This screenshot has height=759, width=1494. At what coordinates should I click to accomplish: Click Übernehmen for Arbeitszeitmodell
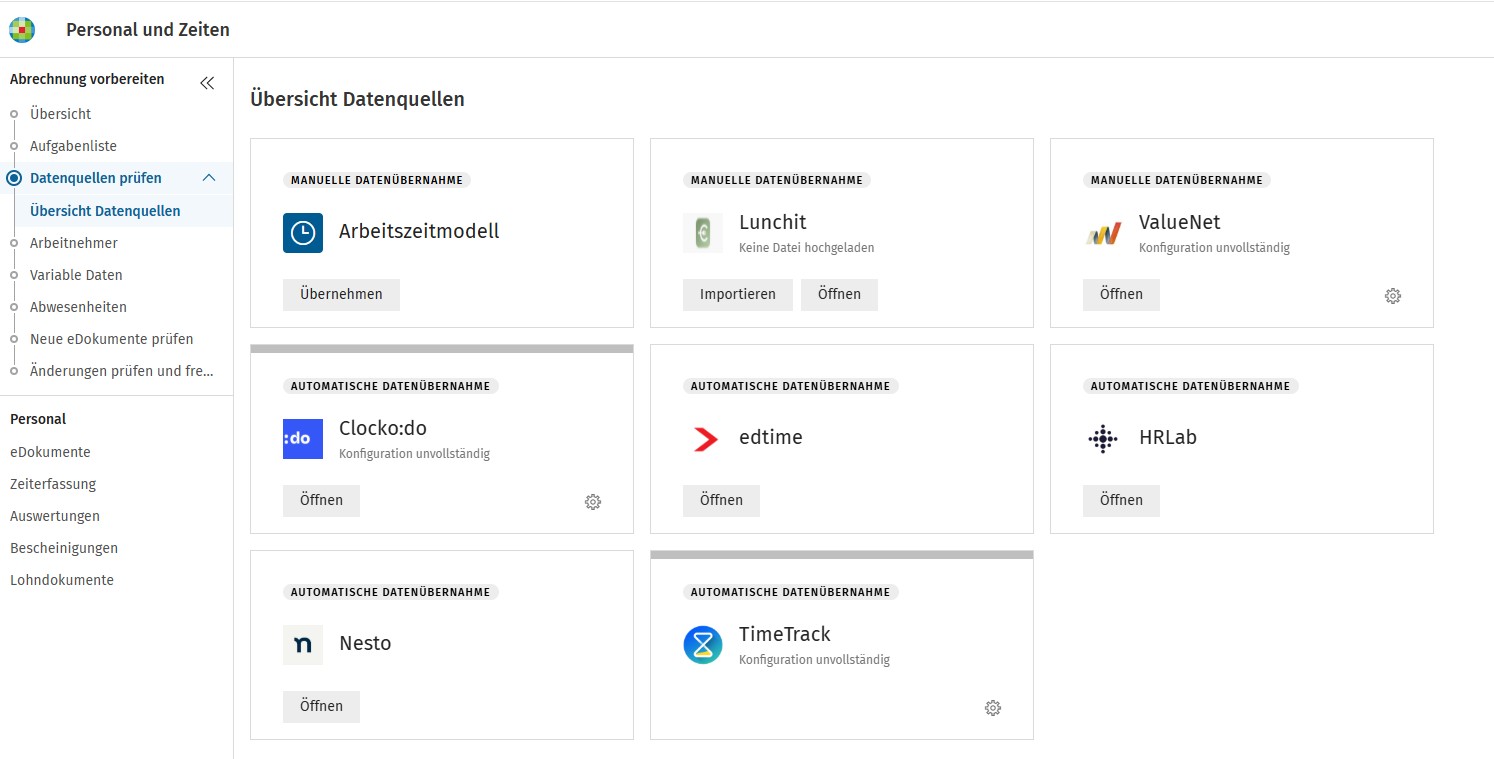click(x=341, y=295)
